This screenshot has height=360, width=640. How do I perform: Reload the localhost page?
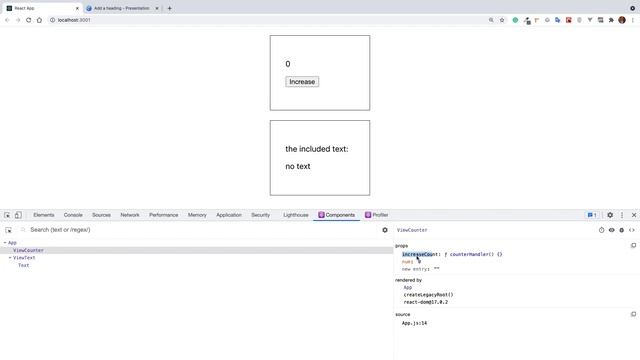(29, 20)
